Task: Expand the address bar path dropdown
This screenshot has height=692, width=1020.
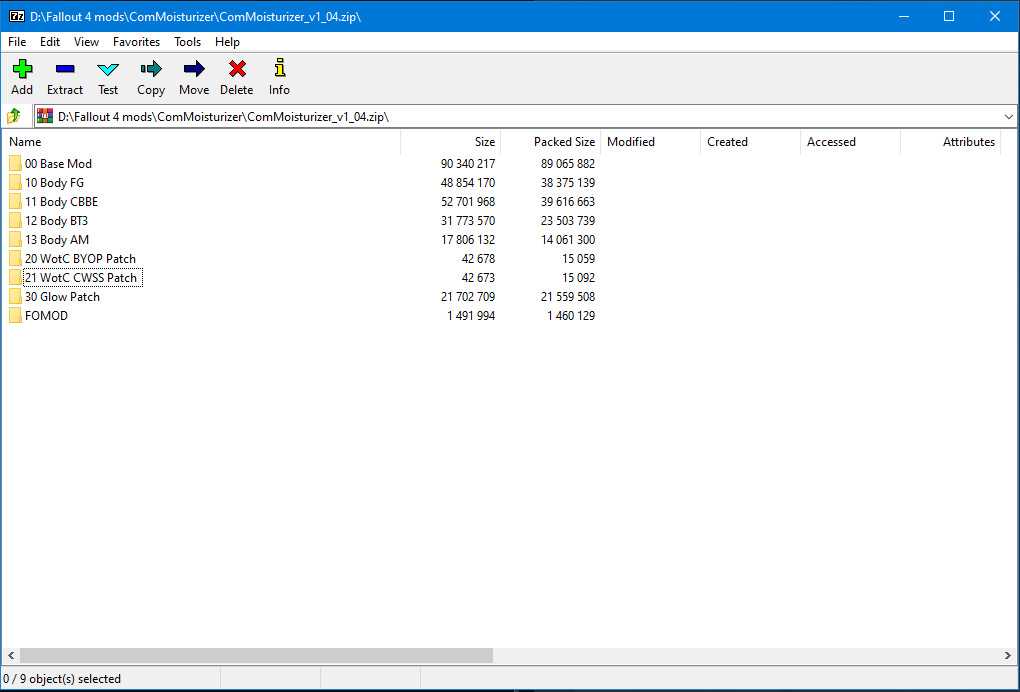Action: (1008, 117)
